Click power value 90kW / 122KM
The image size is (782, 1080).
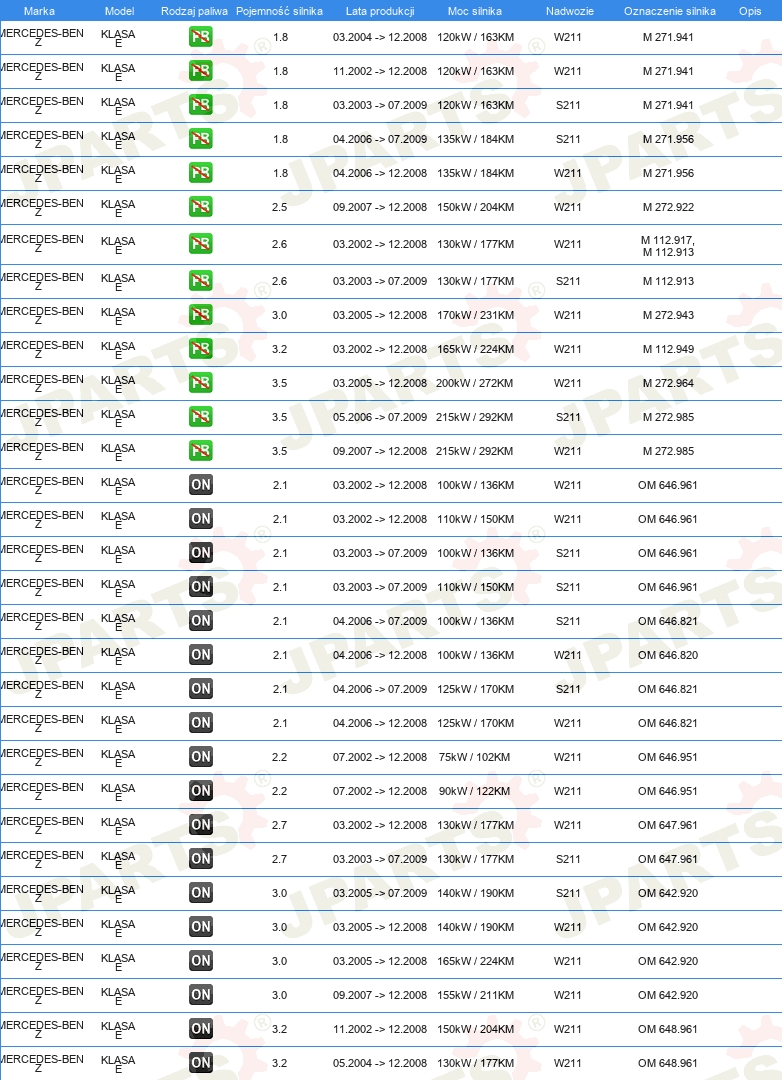[475, 791]
